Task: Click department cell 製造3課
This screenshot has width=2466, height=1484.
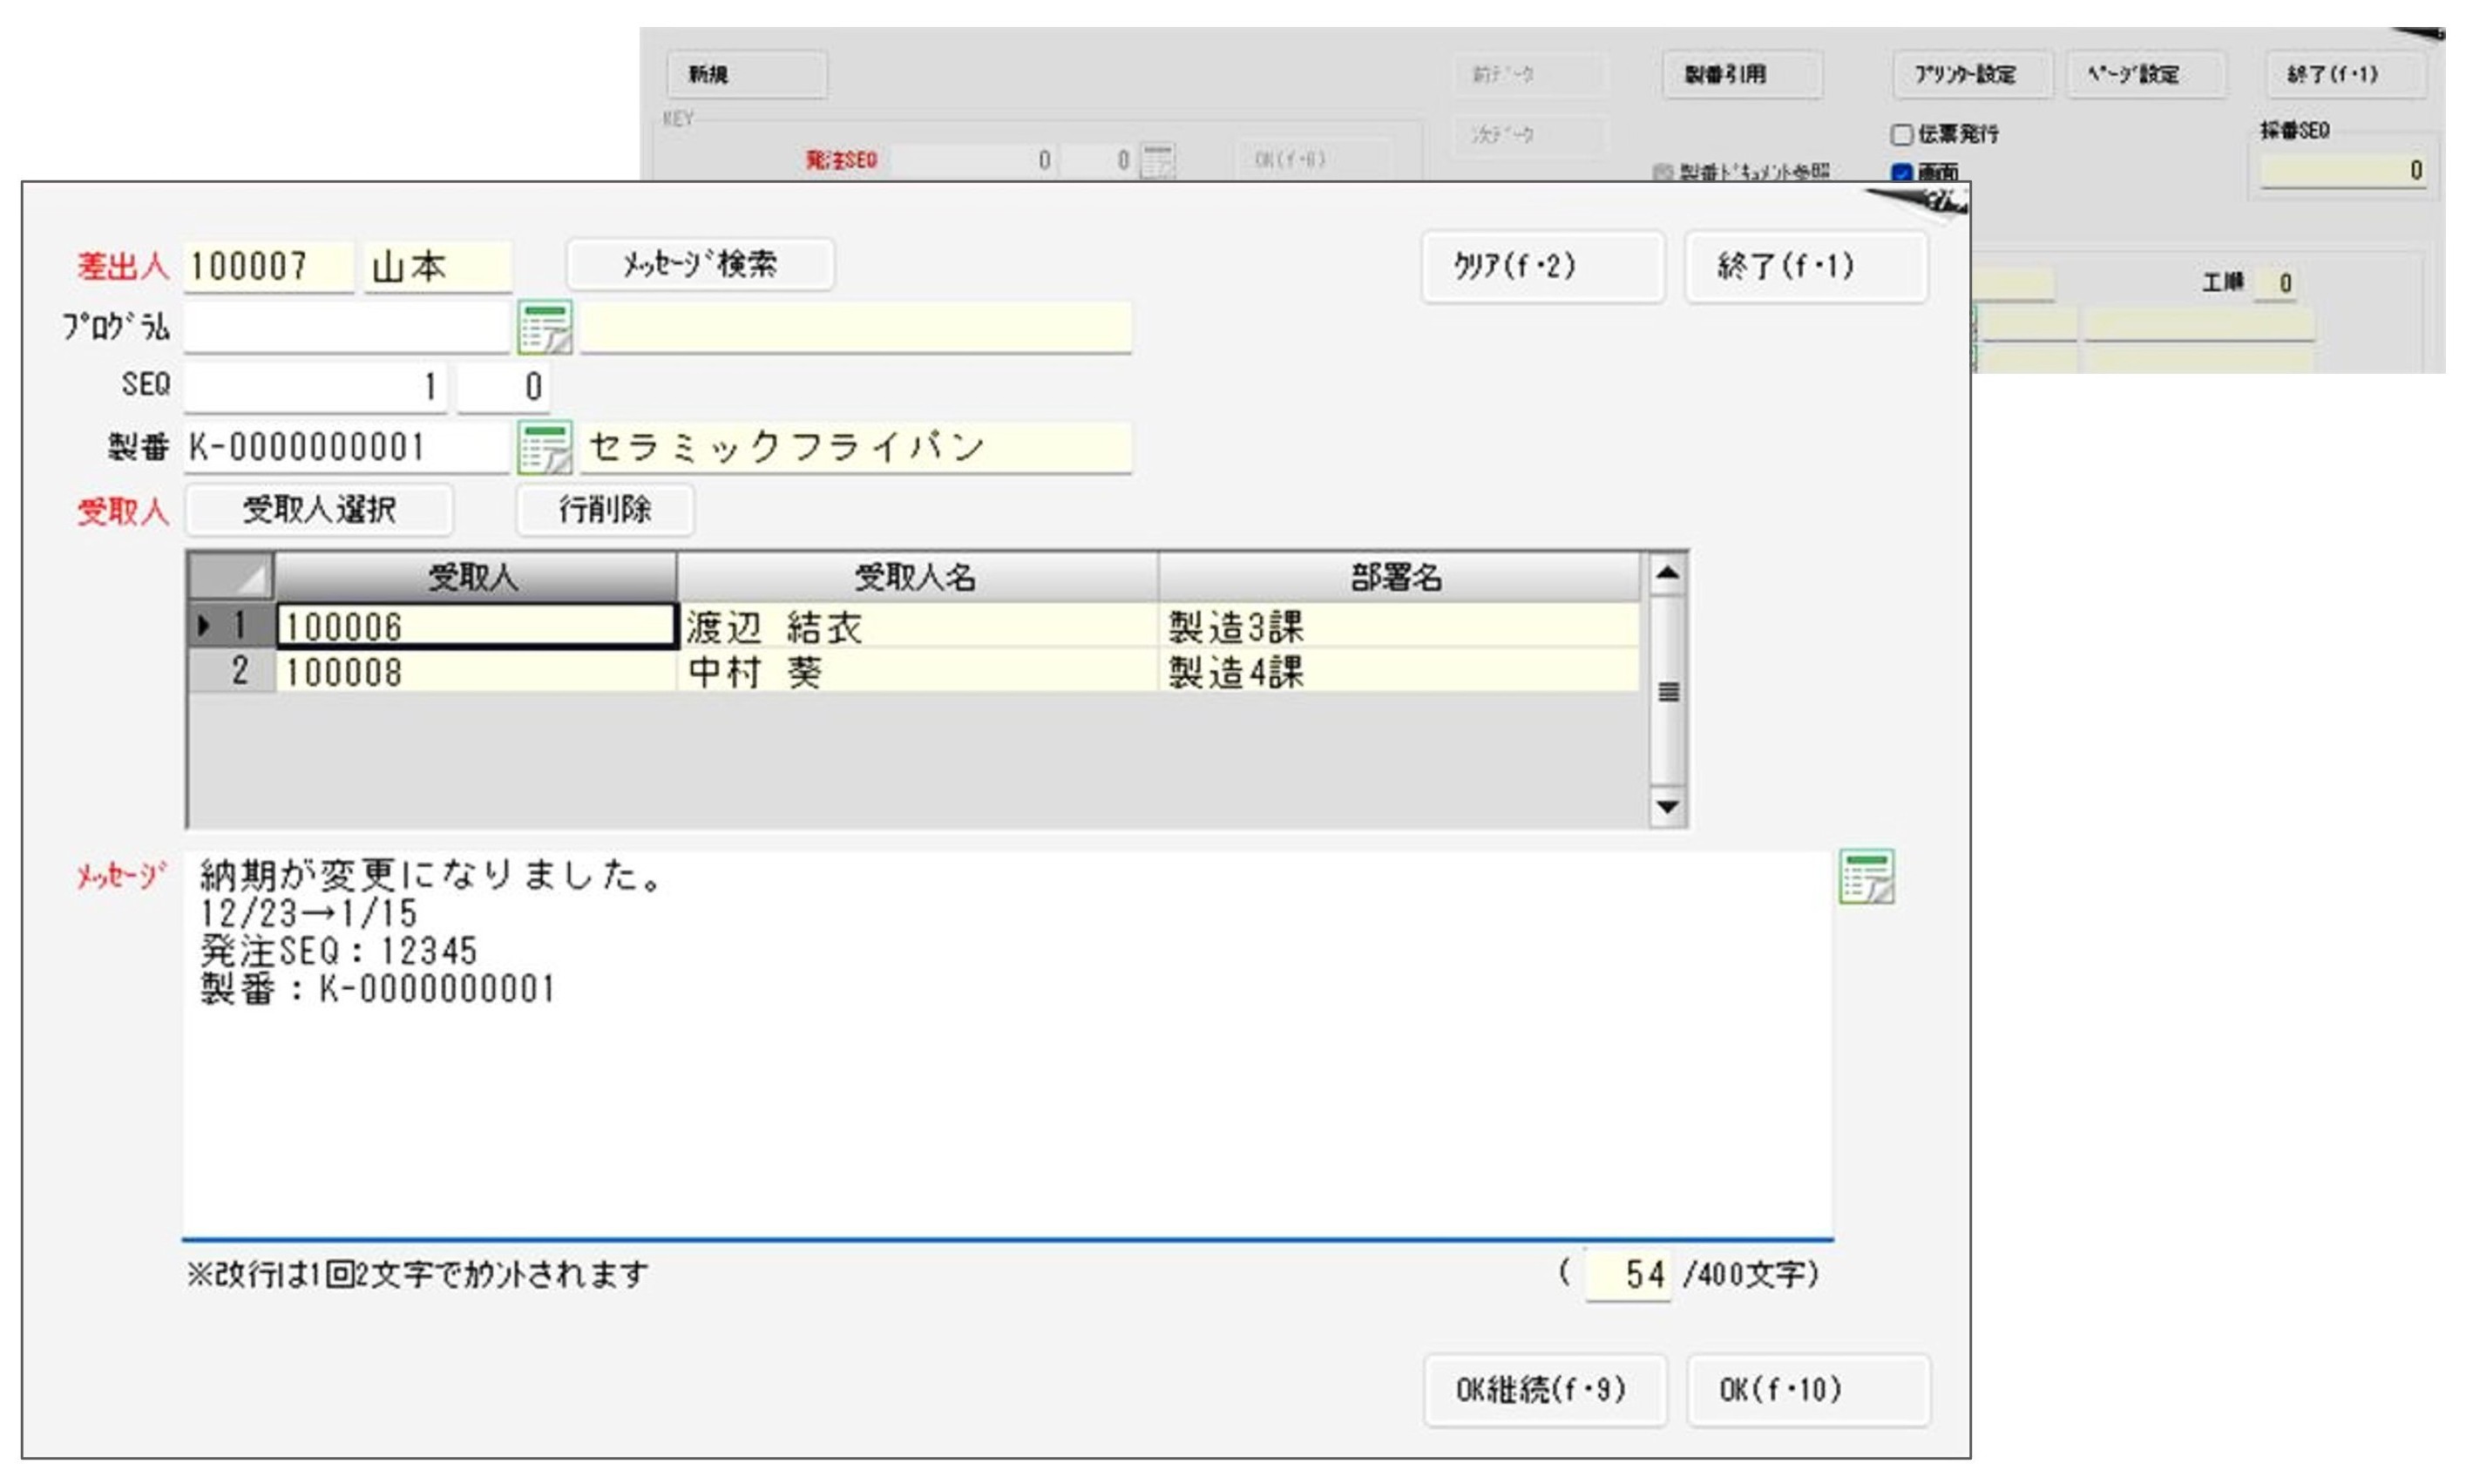Action: click(1399, 626)
